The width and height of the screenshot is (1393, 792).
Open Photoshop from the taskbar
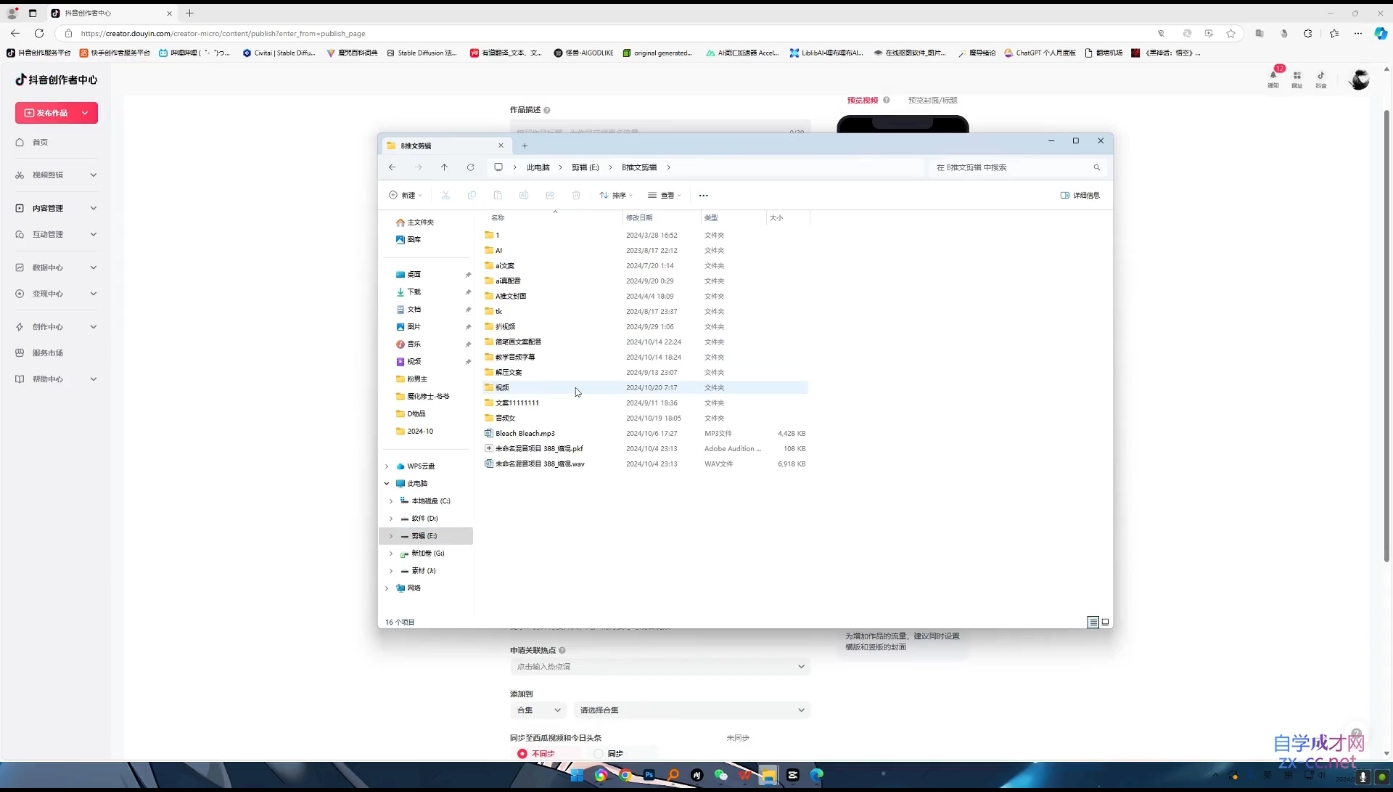pos(649,775)
